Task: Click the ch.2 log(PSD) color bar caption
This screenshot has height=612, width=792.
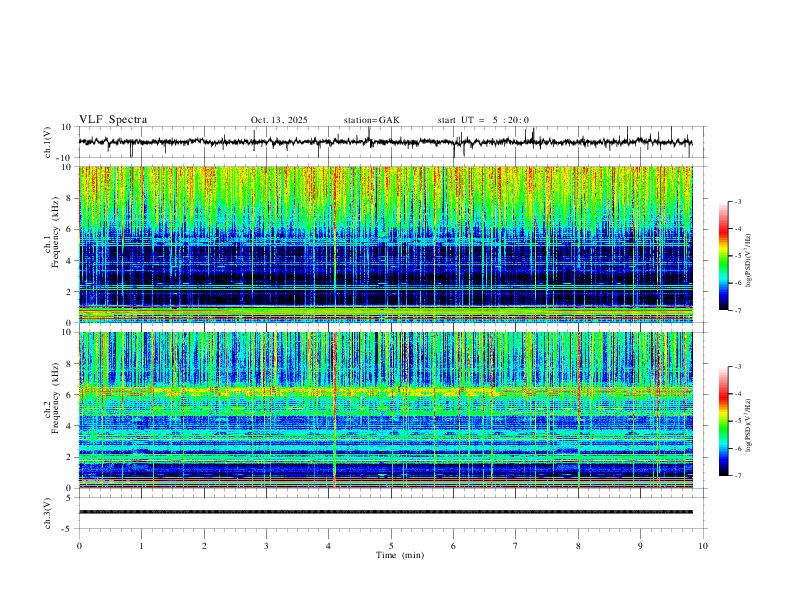Action: (x=749, y=426)
